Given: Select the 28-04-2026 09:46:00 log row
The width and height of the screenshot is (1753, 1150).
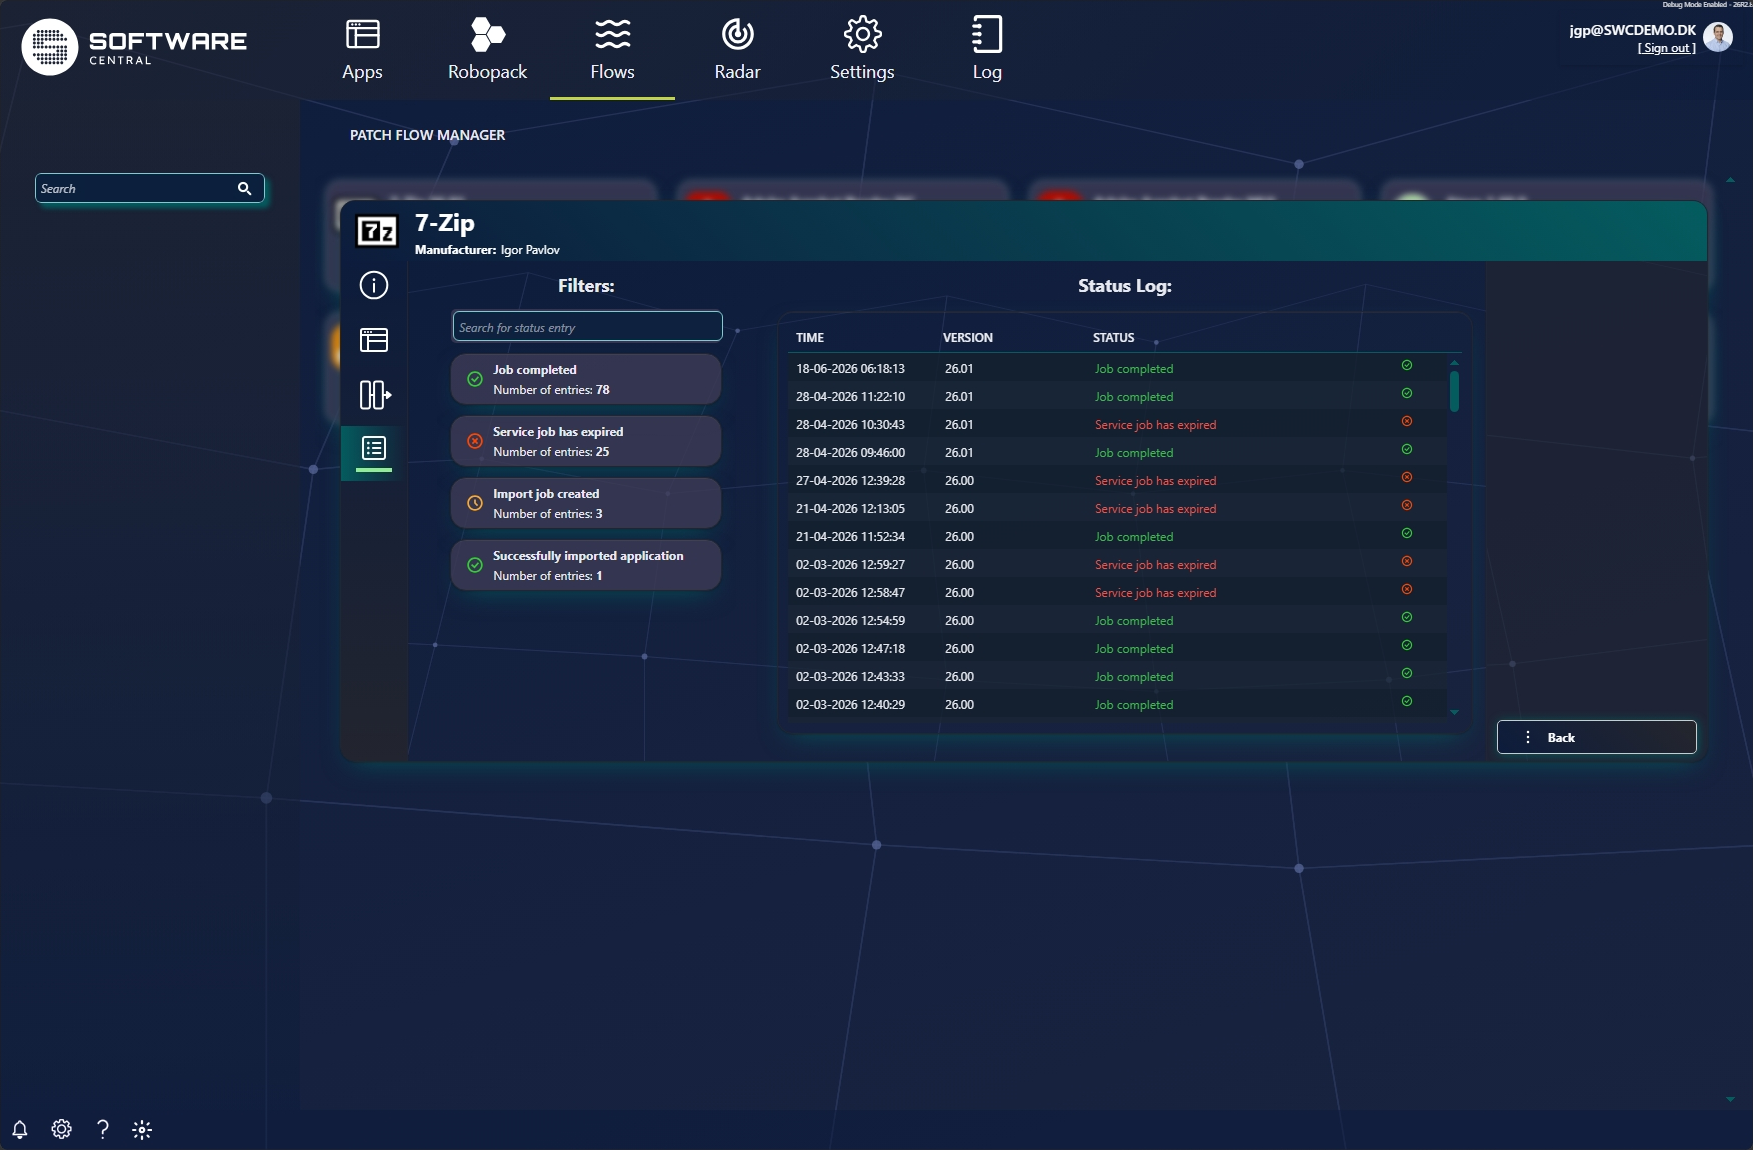Looking at the screenshot, I should pos(1117,452).
